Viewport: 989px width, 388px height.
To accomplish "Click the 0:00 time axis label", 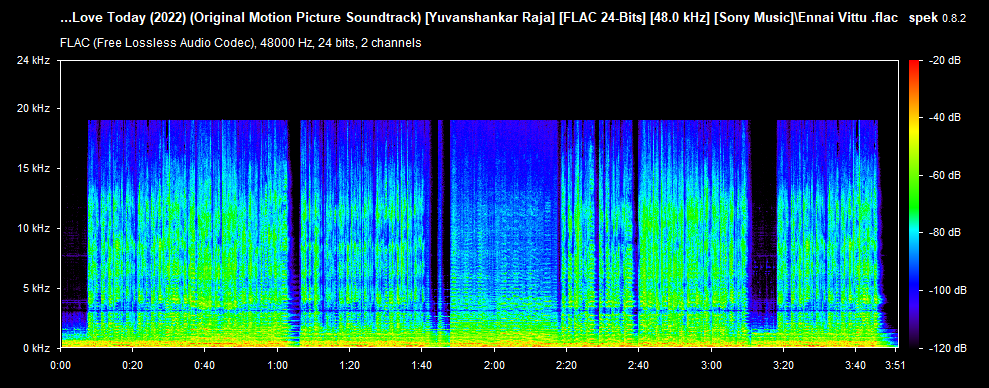I will click(x=61, y=365).
